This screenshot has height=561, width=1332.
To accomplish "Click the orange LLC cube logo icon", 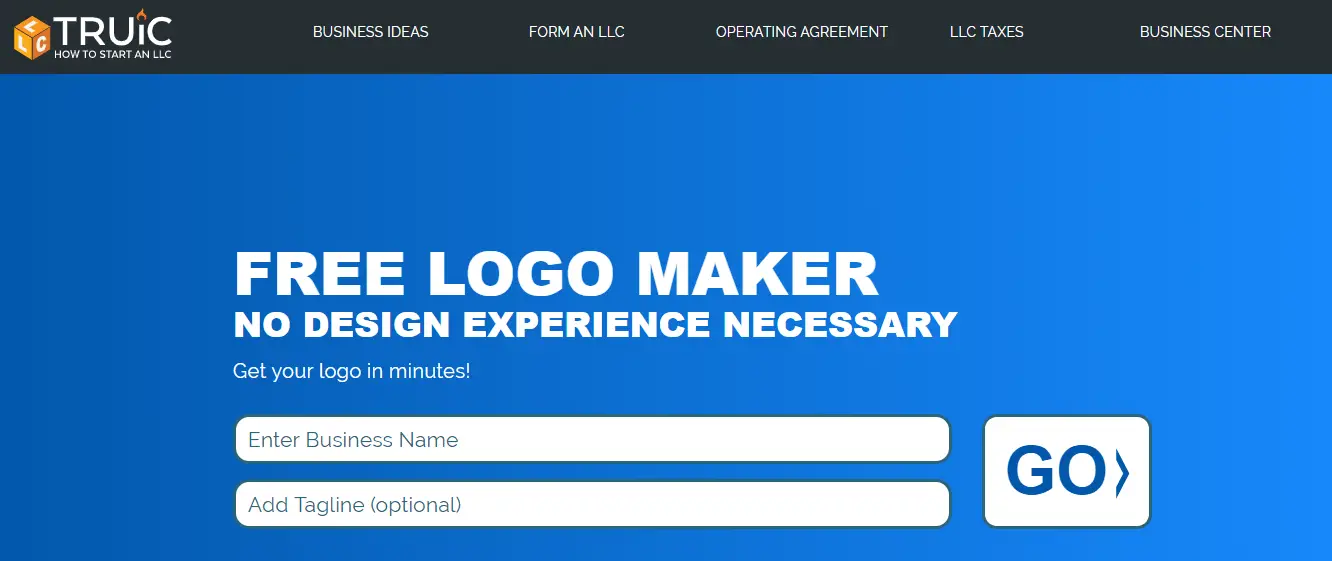I will [x=32, y=37].
